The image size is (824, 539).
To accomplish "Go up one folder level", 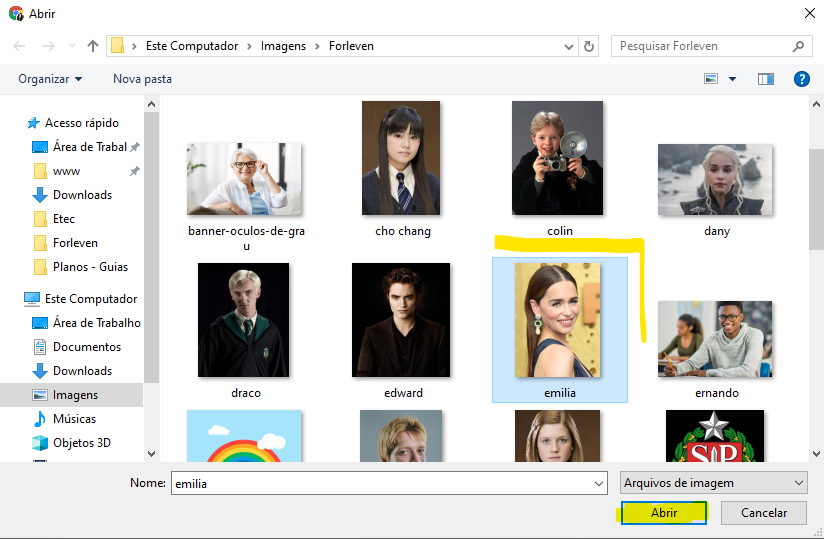I will (x=93, y=46).
